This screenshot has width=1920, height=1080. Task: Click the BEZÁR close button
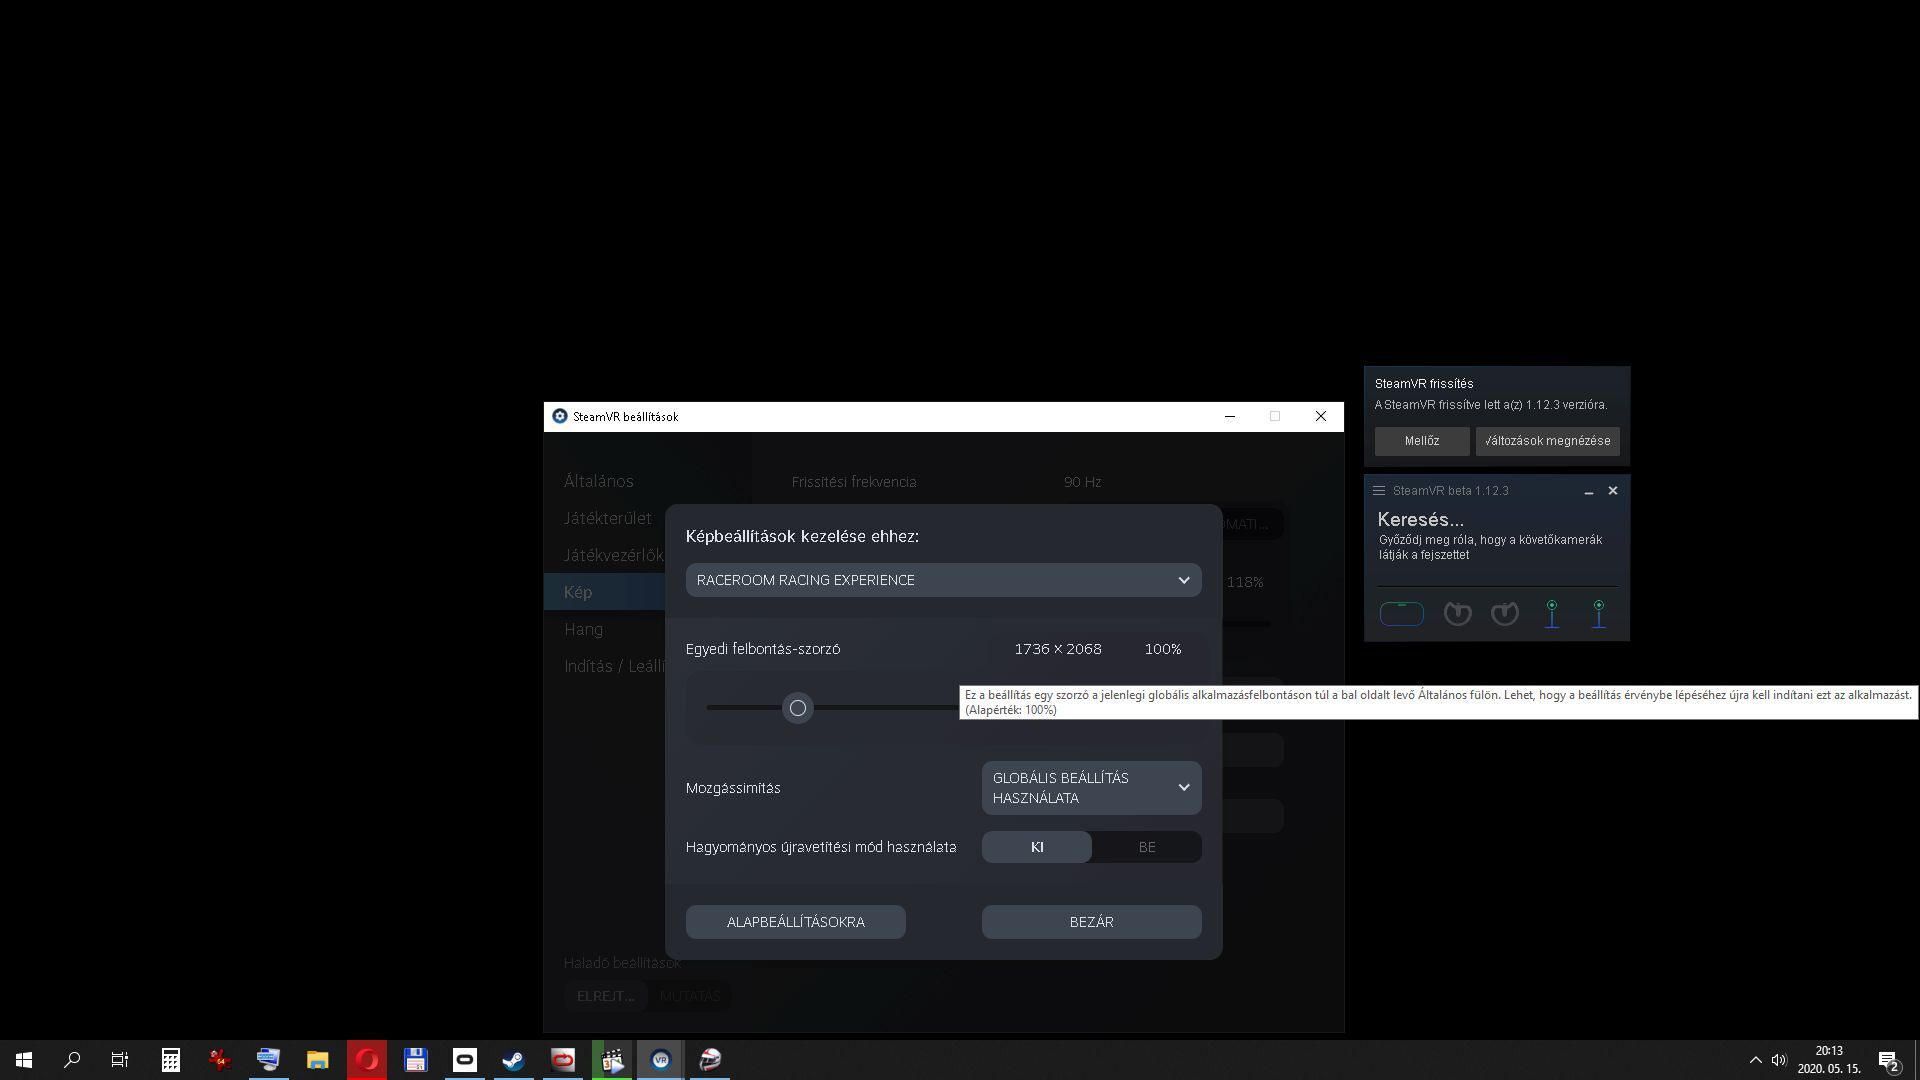tap(1091, 922)
